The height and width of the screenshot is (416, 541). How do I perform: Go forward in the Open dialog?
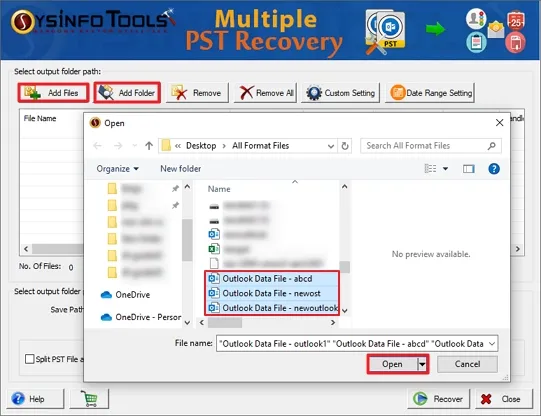click(x=118, y=146)
